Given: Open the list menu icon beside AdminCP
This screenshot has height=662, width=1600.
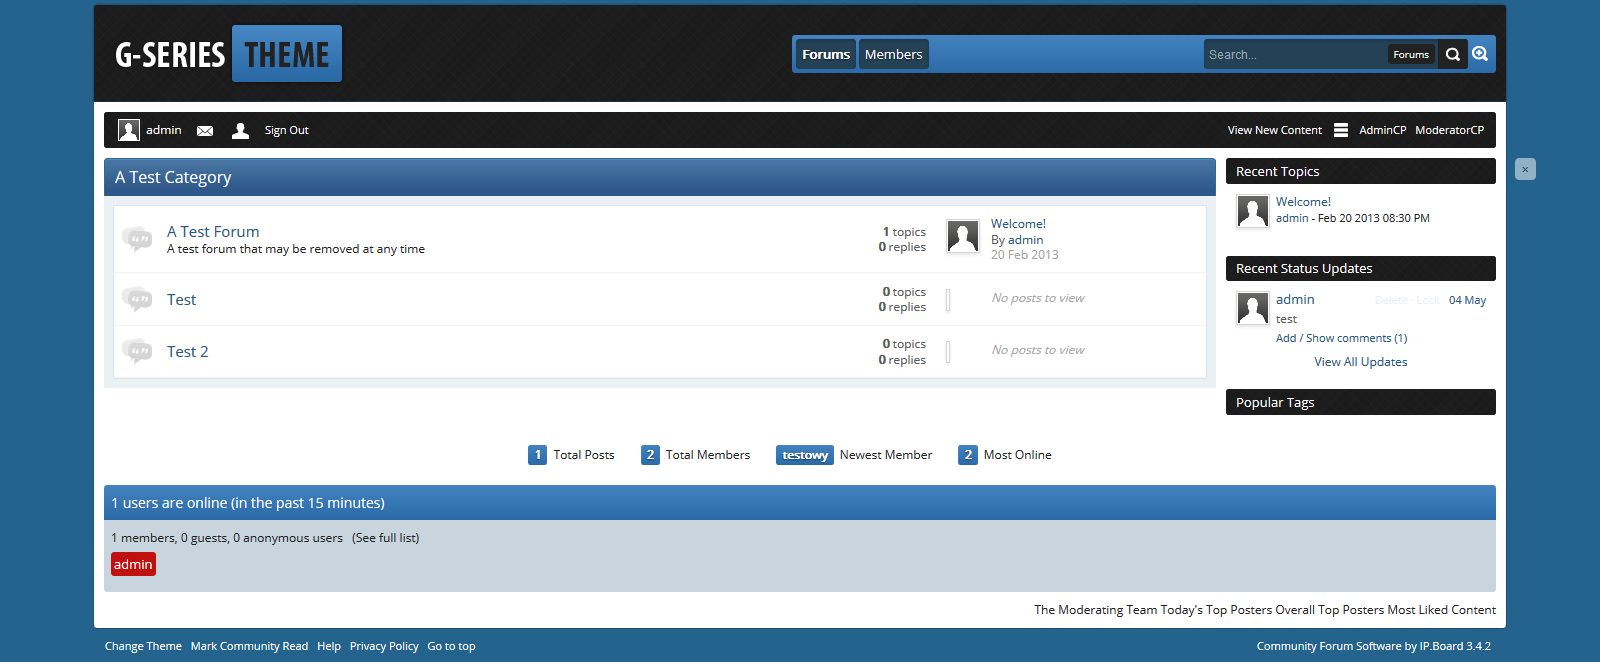Looking at the screenshot, I should (x=1341, y=130).
